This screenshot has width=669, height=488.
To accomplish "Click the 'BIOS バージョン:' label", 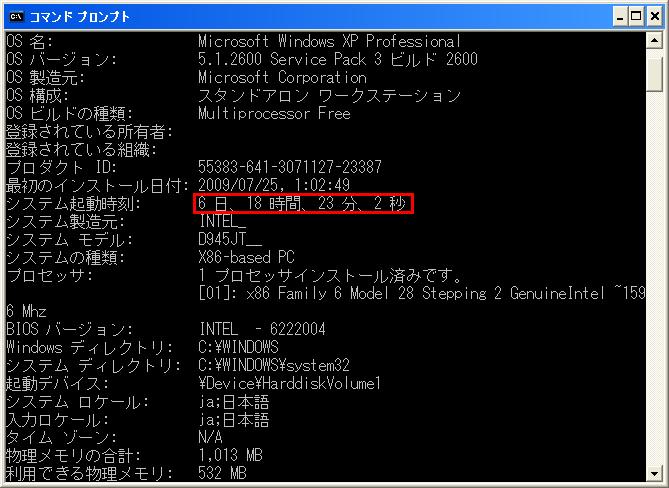I will pyautogui.click(x=70, y=329).
